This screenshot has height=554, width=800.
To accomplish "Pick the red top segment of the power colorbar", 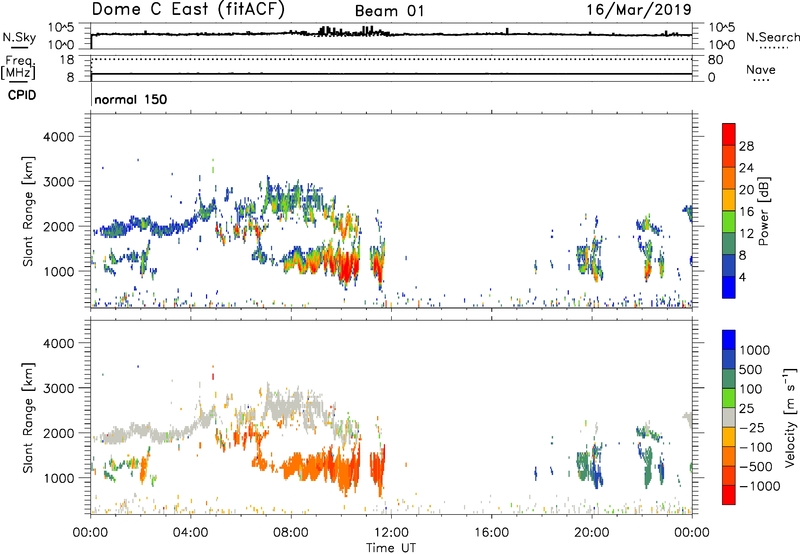I will click(729, 134).
